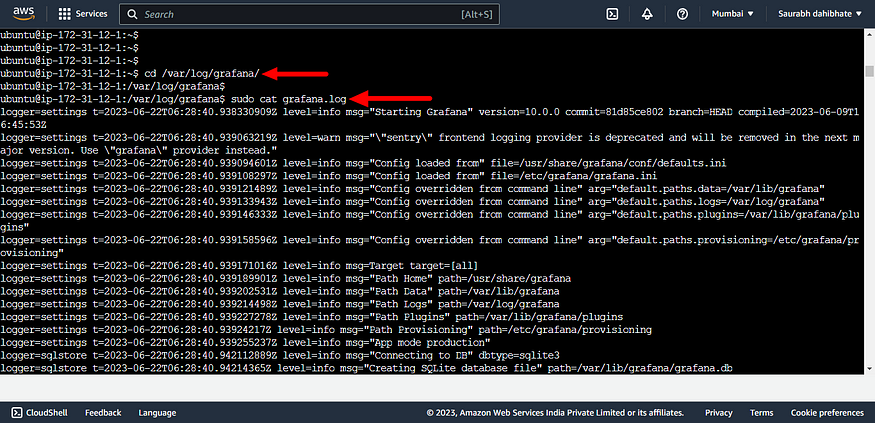The image size is (875, 423).
Task: Click the 'path=/var/lib/grafana/grafana.db' text
Action: 640,368
